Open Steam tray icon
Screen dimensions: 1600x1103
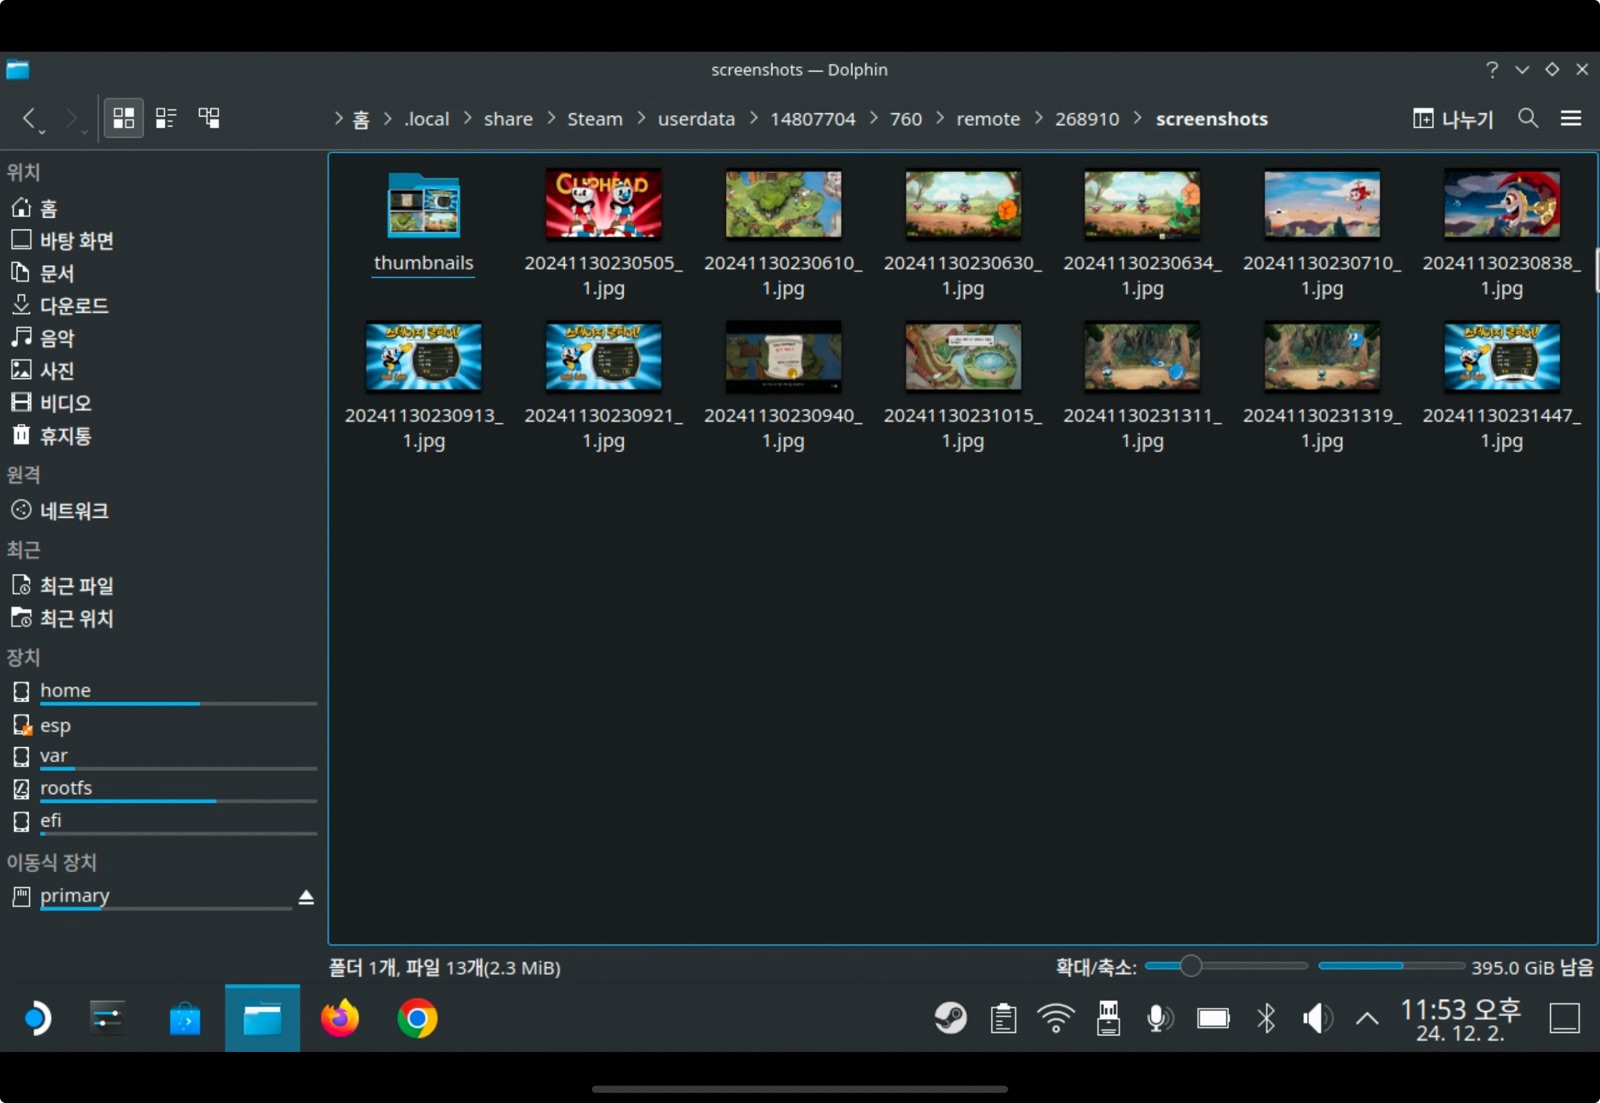pos(950,1018)
